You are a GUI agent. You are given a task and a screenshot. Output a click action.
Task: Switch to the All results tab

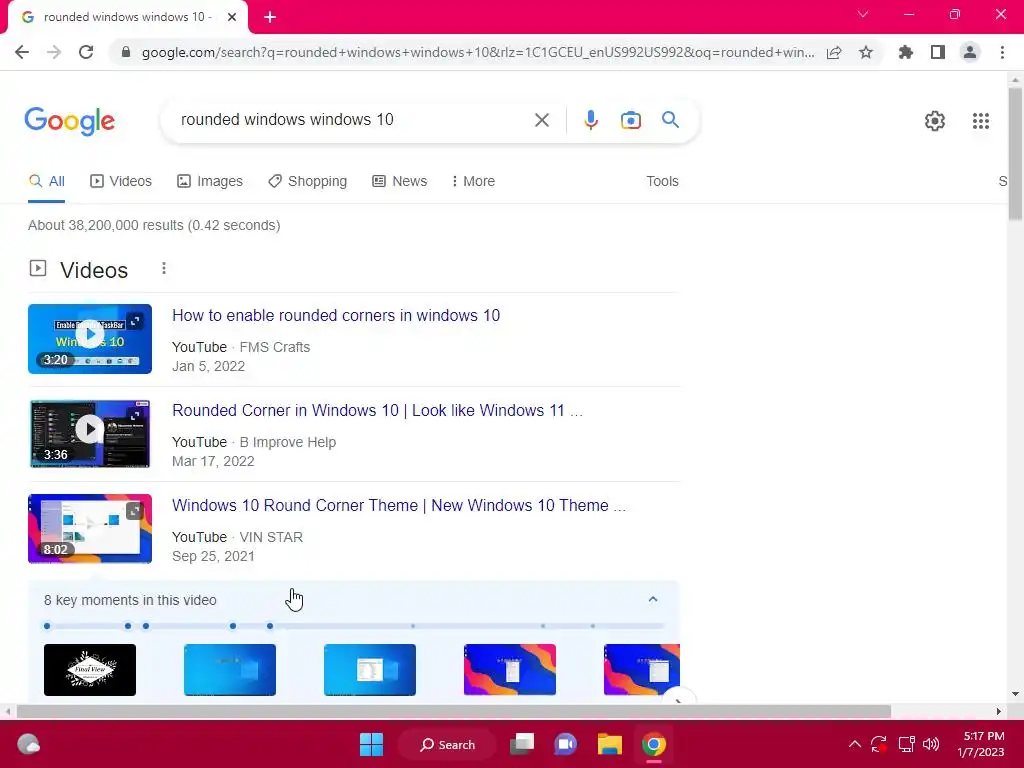[46, 182]
